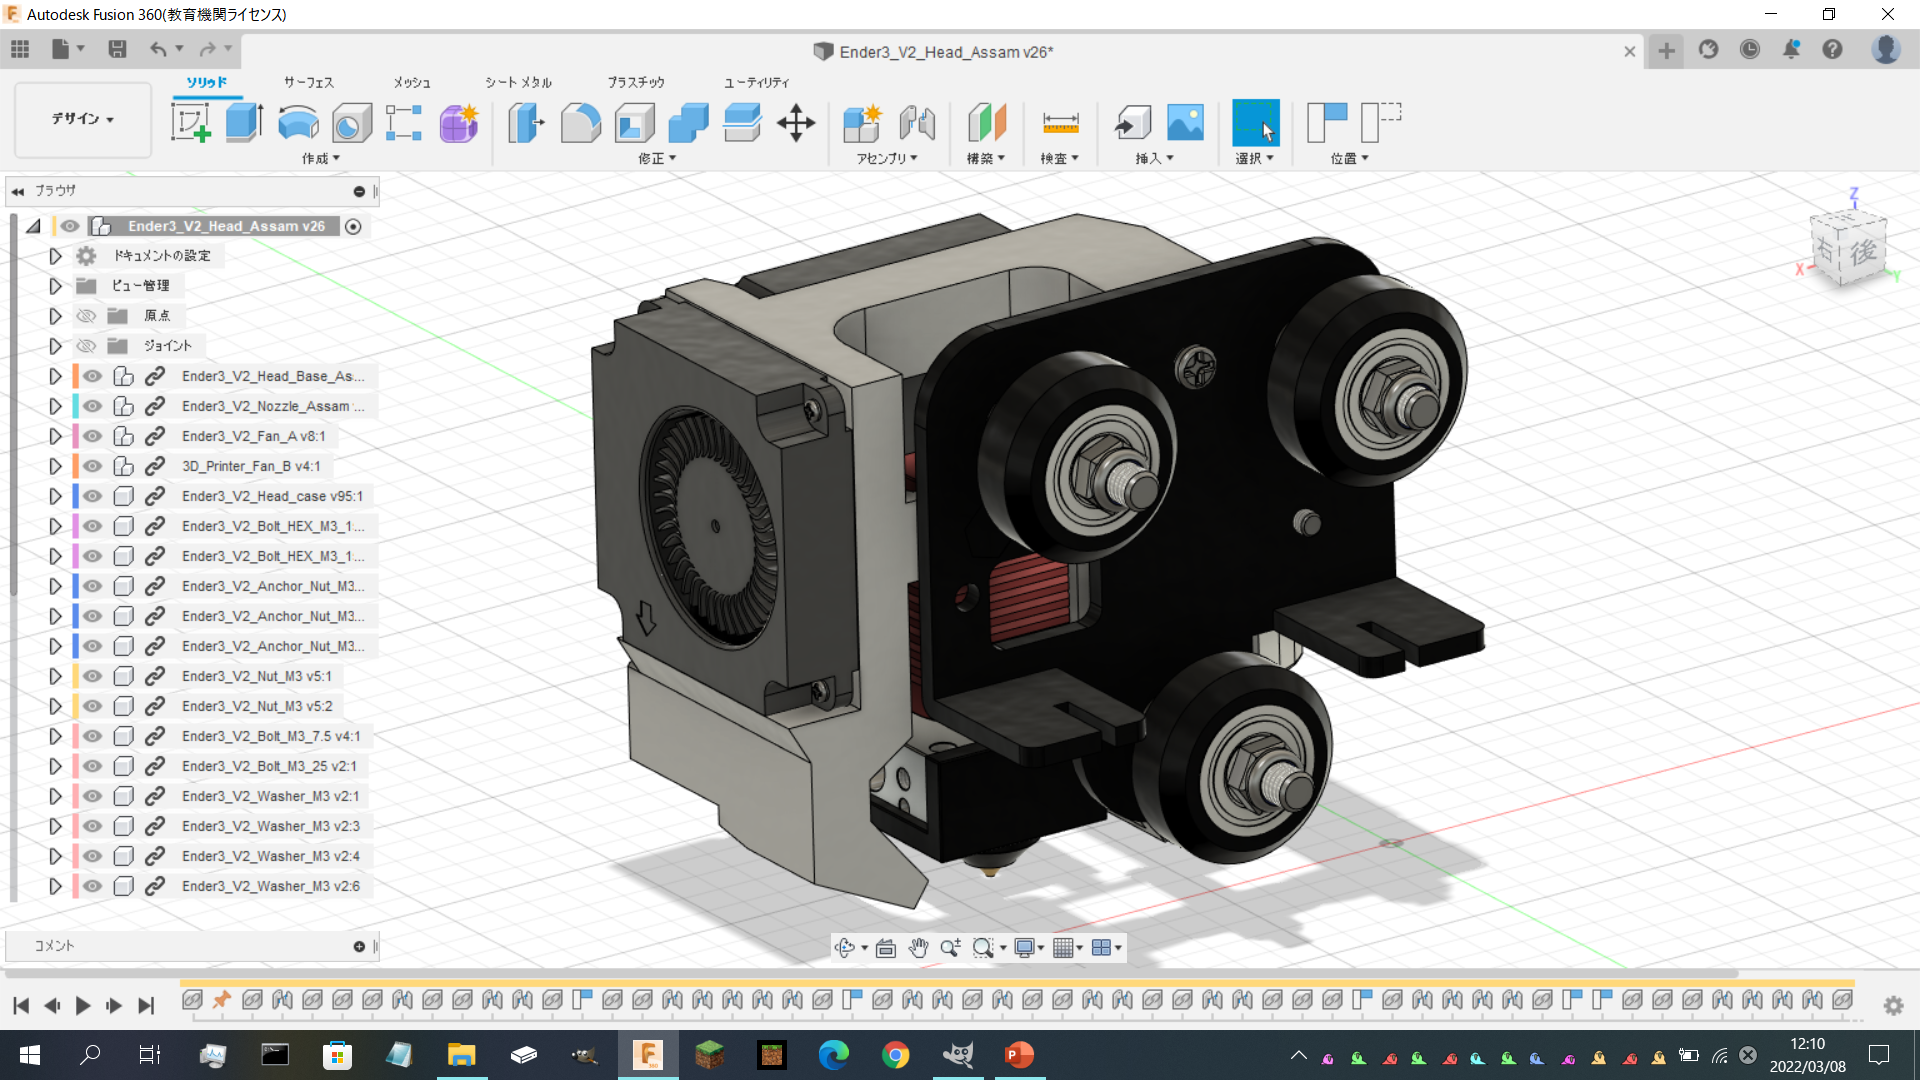The width and height of the screenshot is (1920, 1080).
Task: Open the Design workspace dropdown
Action: pyautogui.click(x=83, y=119)
